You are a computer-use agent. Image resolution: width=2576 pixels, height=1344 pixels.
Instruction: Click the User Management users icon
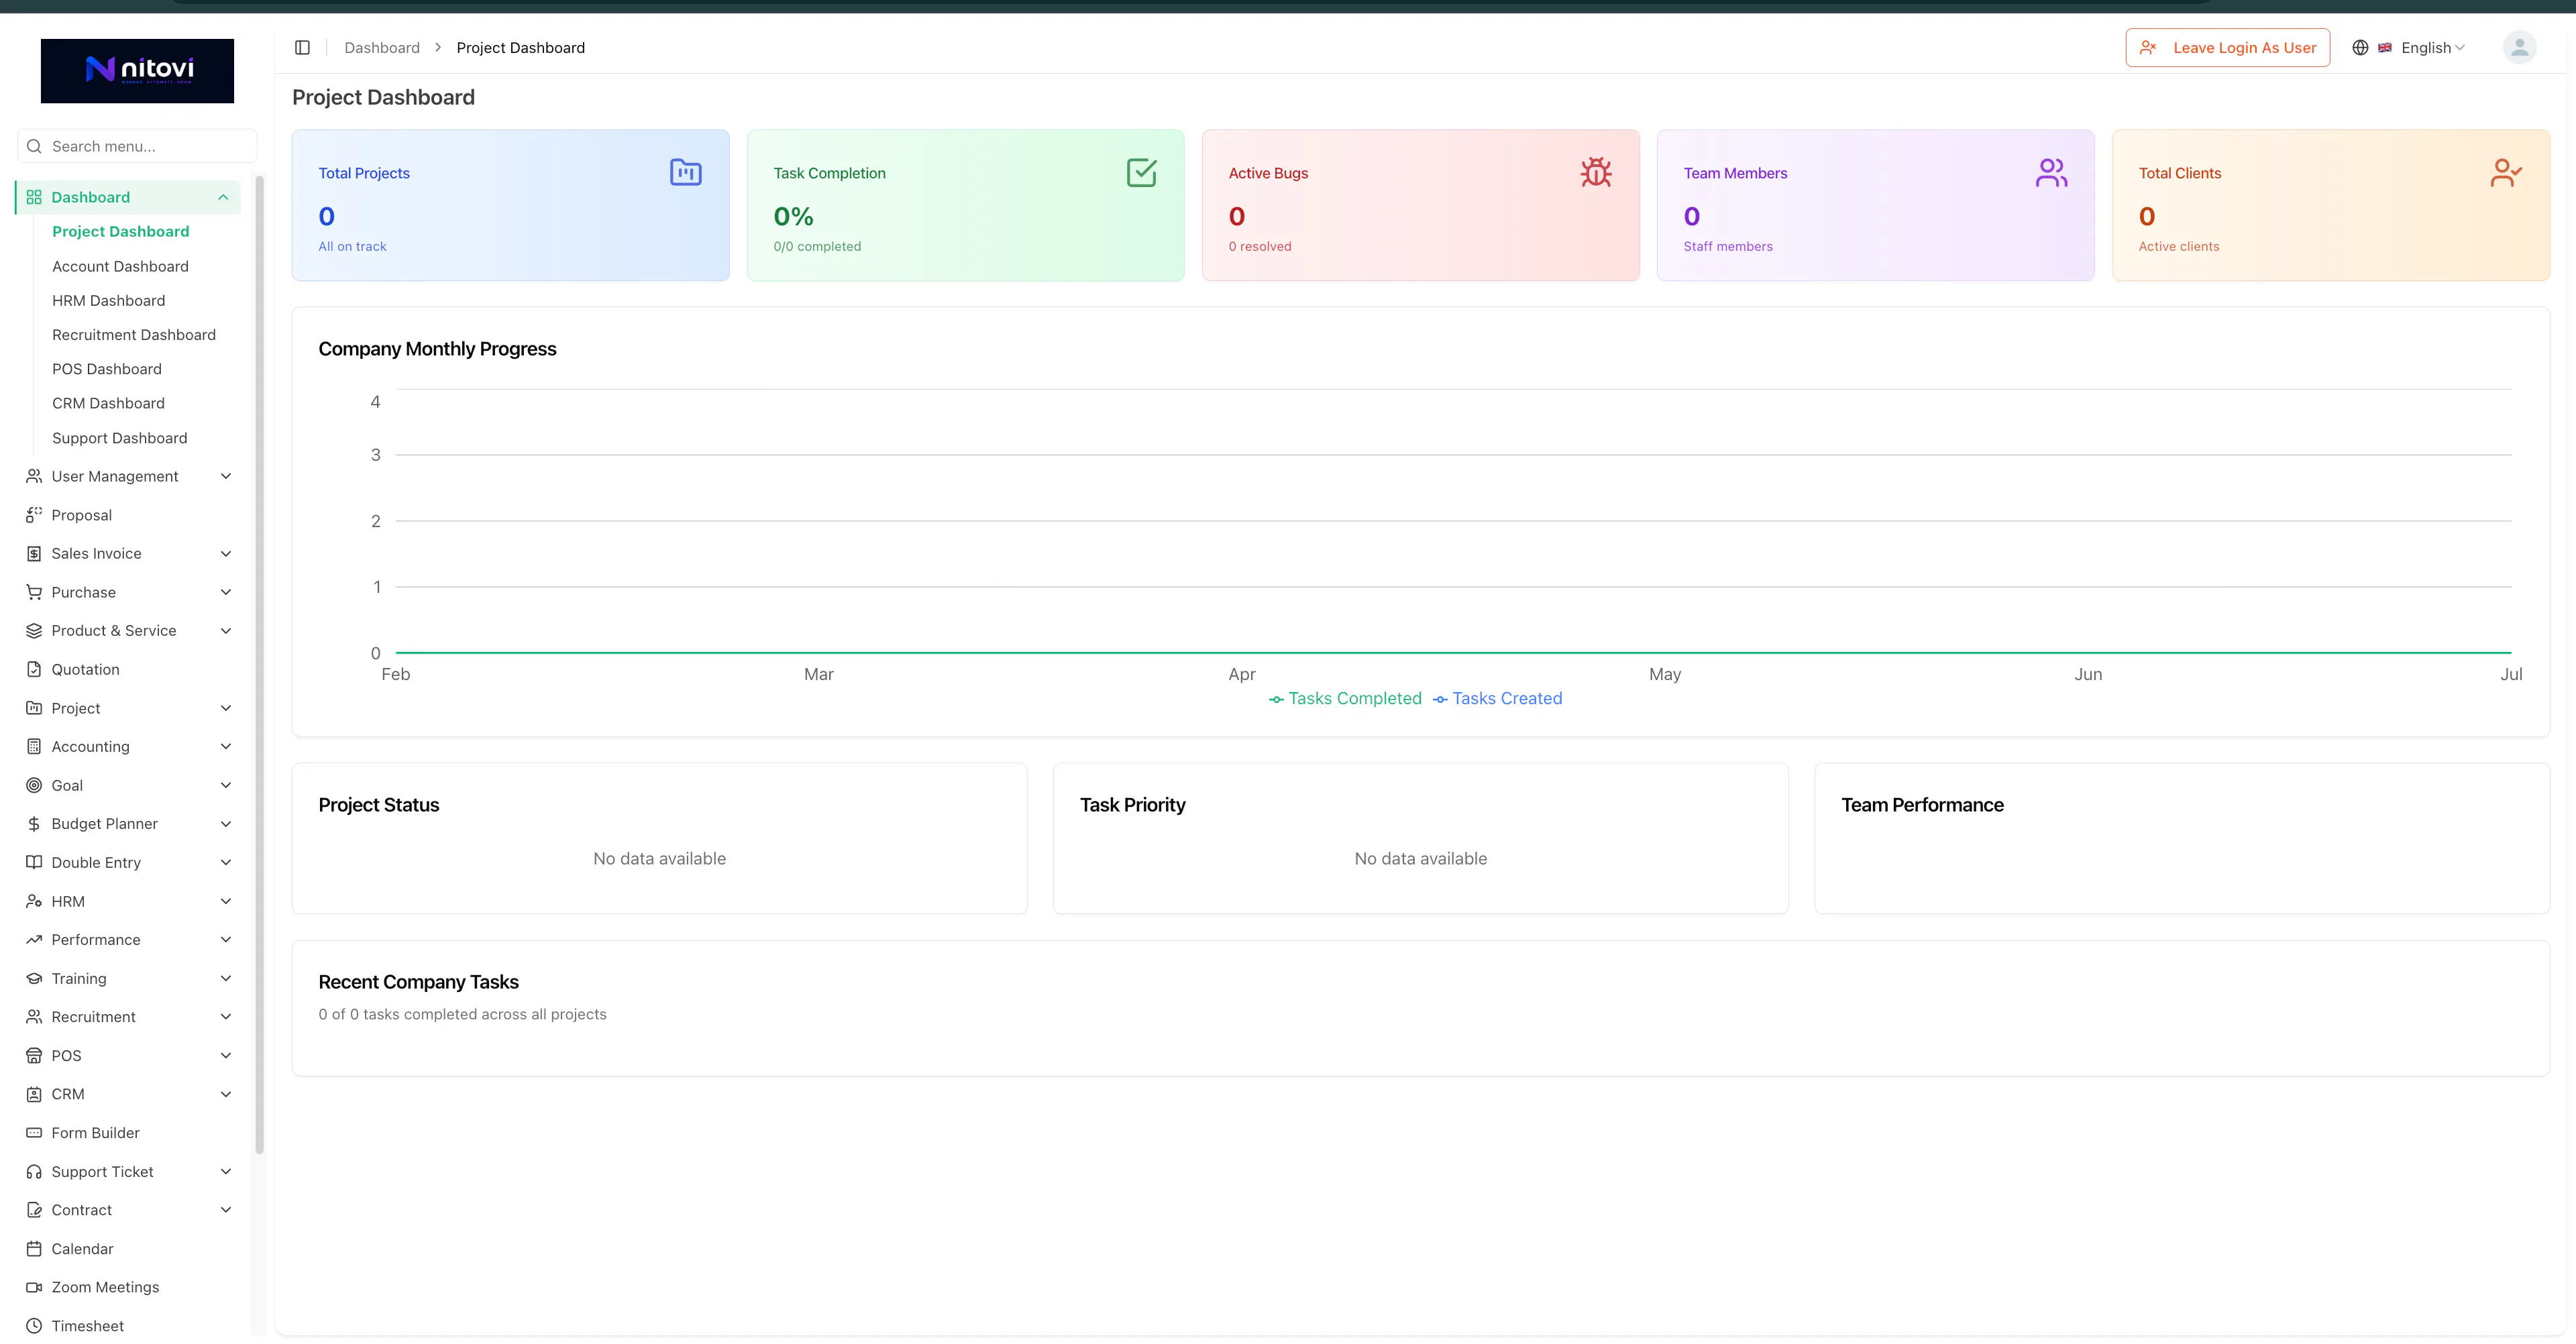coord(34,476)
